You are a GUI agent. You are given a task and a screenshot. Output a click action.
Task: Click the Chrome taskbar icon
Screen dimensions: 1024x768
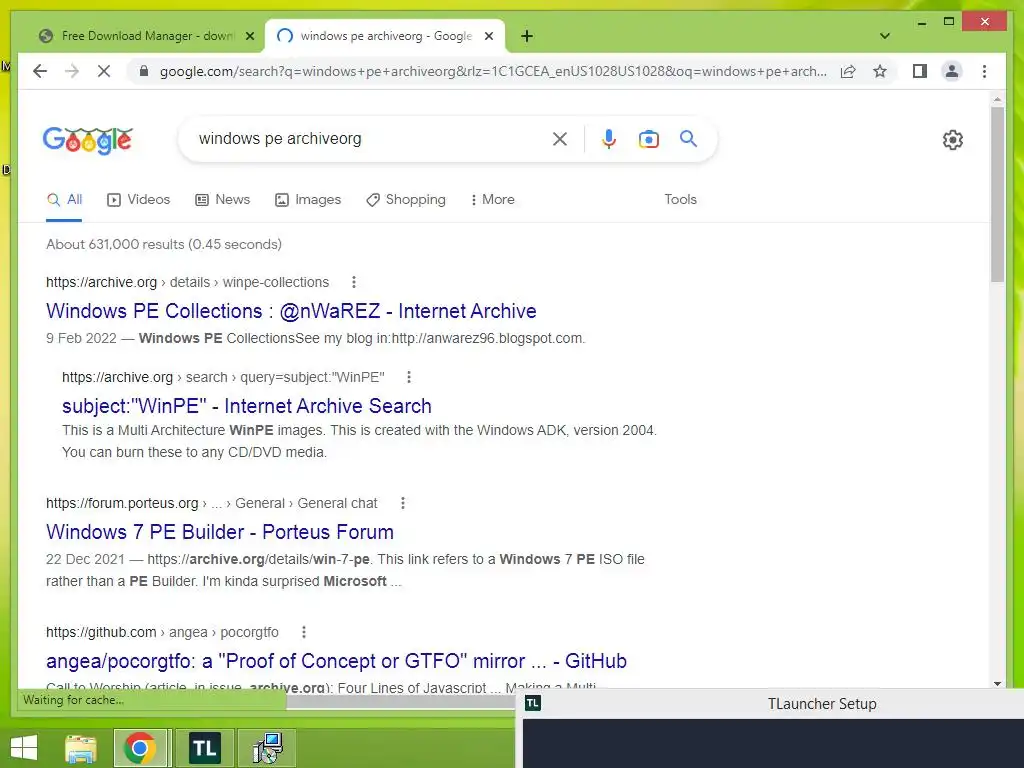140,748
